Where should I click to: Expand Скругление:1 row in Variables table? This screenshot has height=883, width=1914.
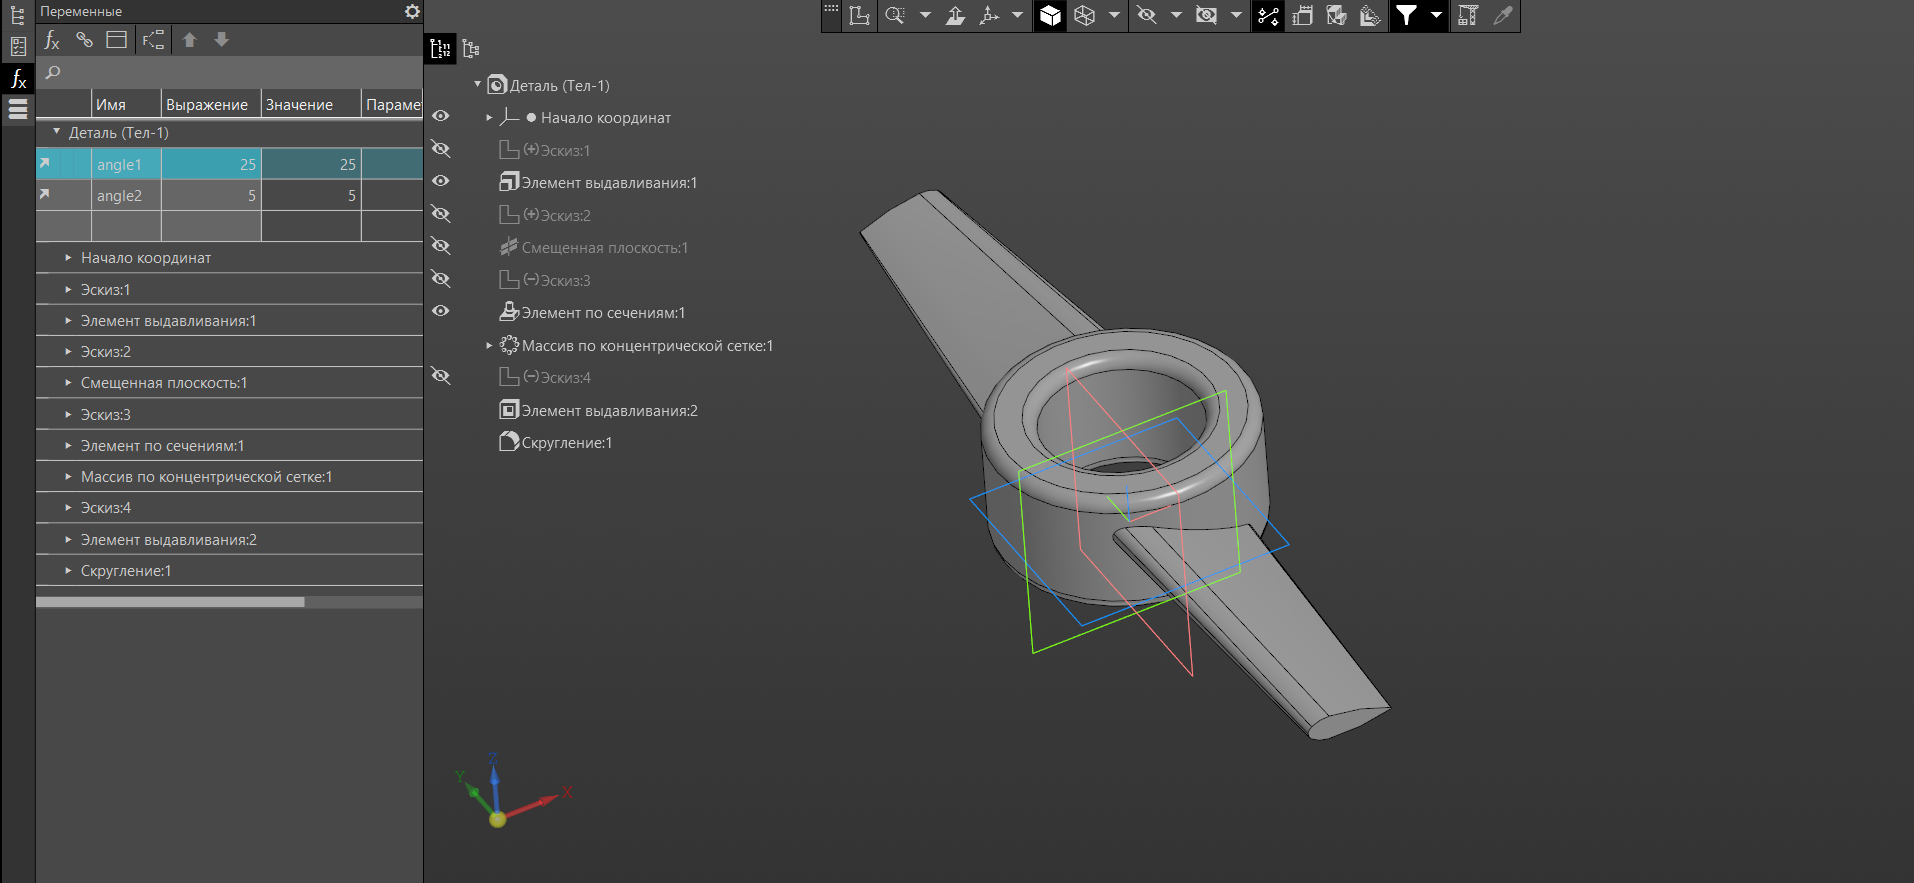pos(68,571)
